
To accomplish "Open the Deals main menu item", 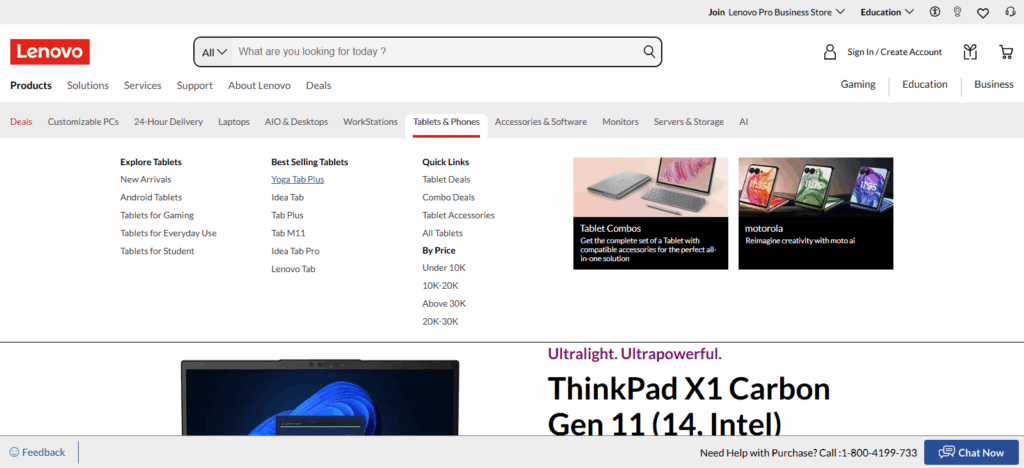I will point(319,86).
